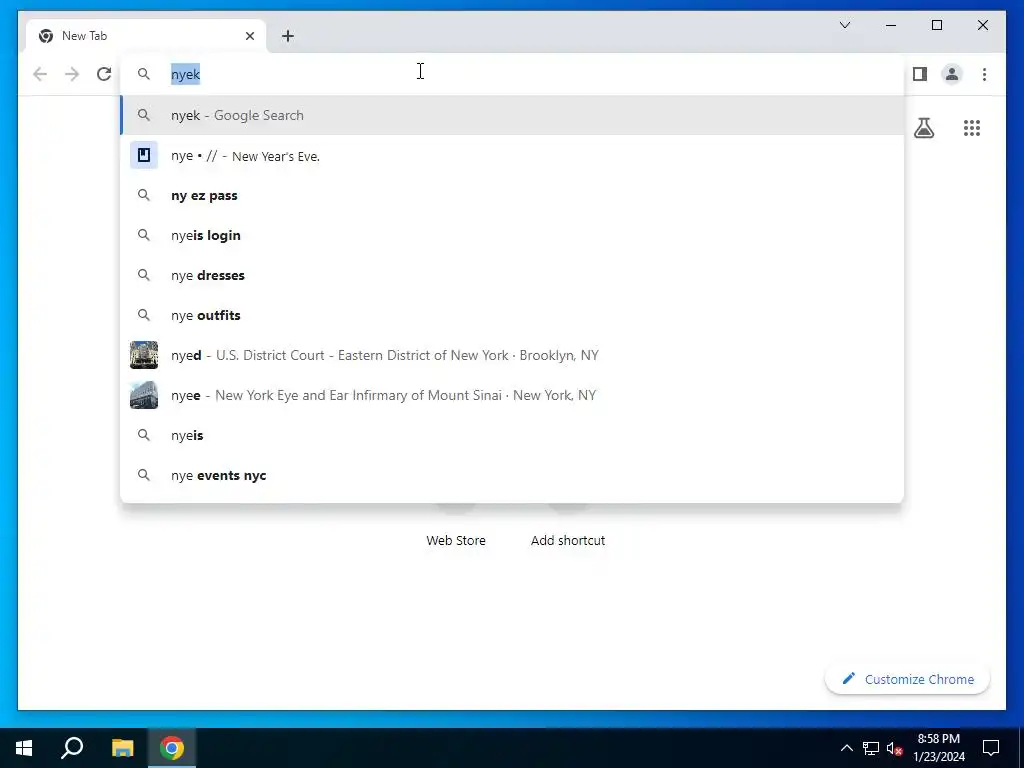Choose the nye dresses suggestion

coord(512,275)
